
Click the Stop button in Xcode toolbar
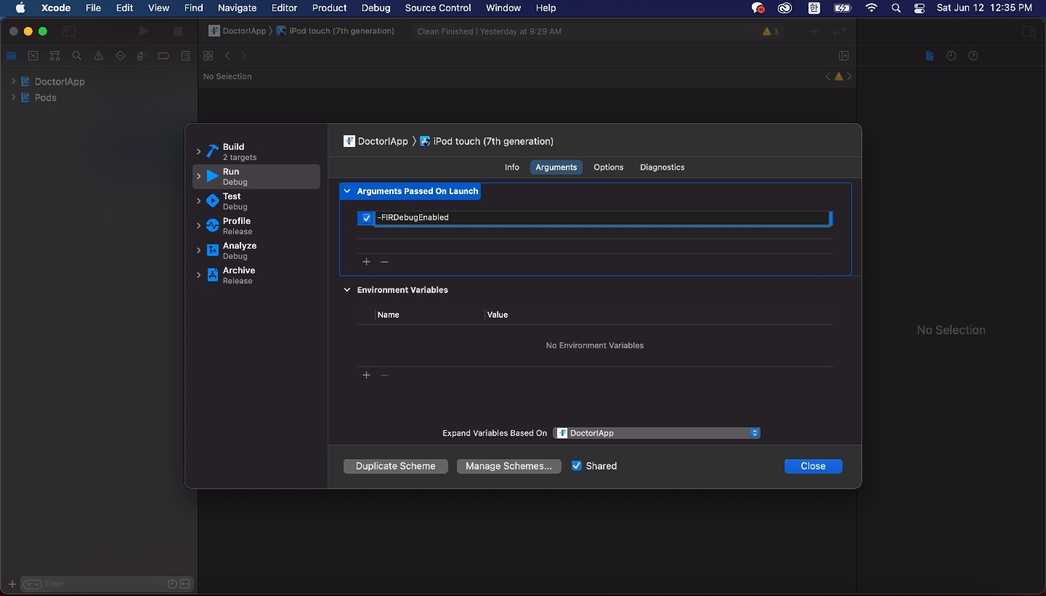pos(177,31)
